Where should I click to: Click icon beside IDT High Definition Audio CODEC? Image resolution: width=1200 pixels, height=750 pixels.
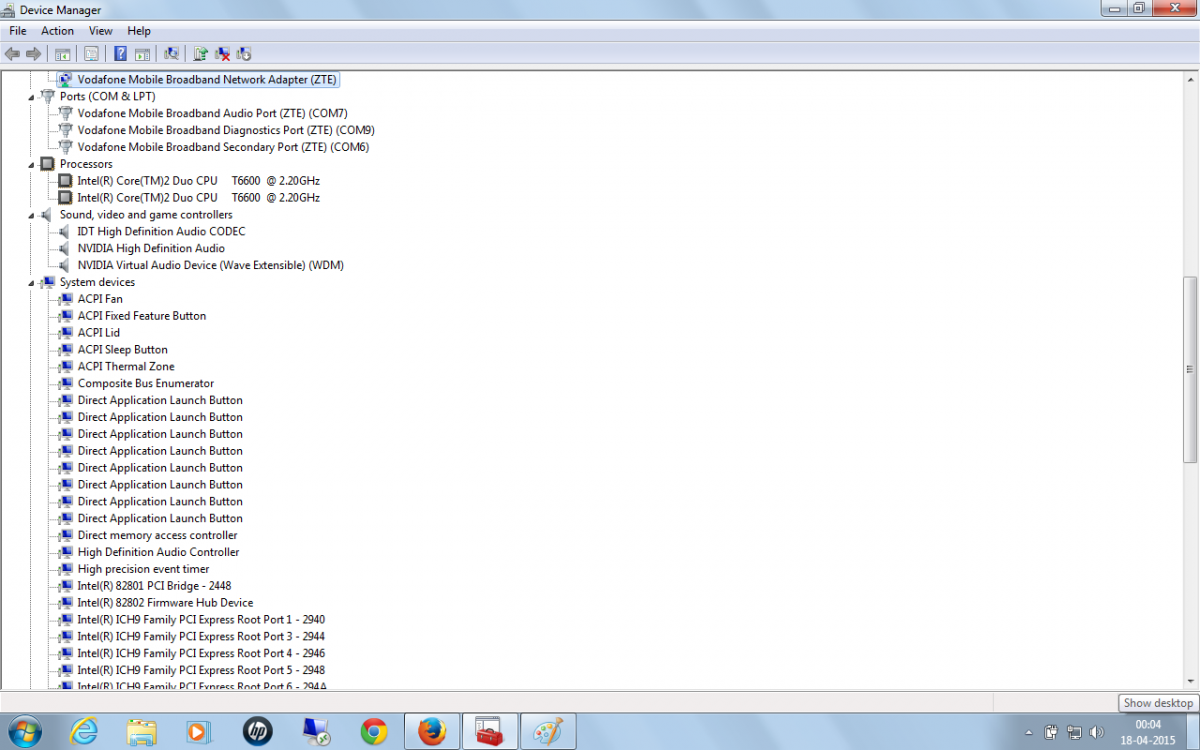(x=65, y=231)
